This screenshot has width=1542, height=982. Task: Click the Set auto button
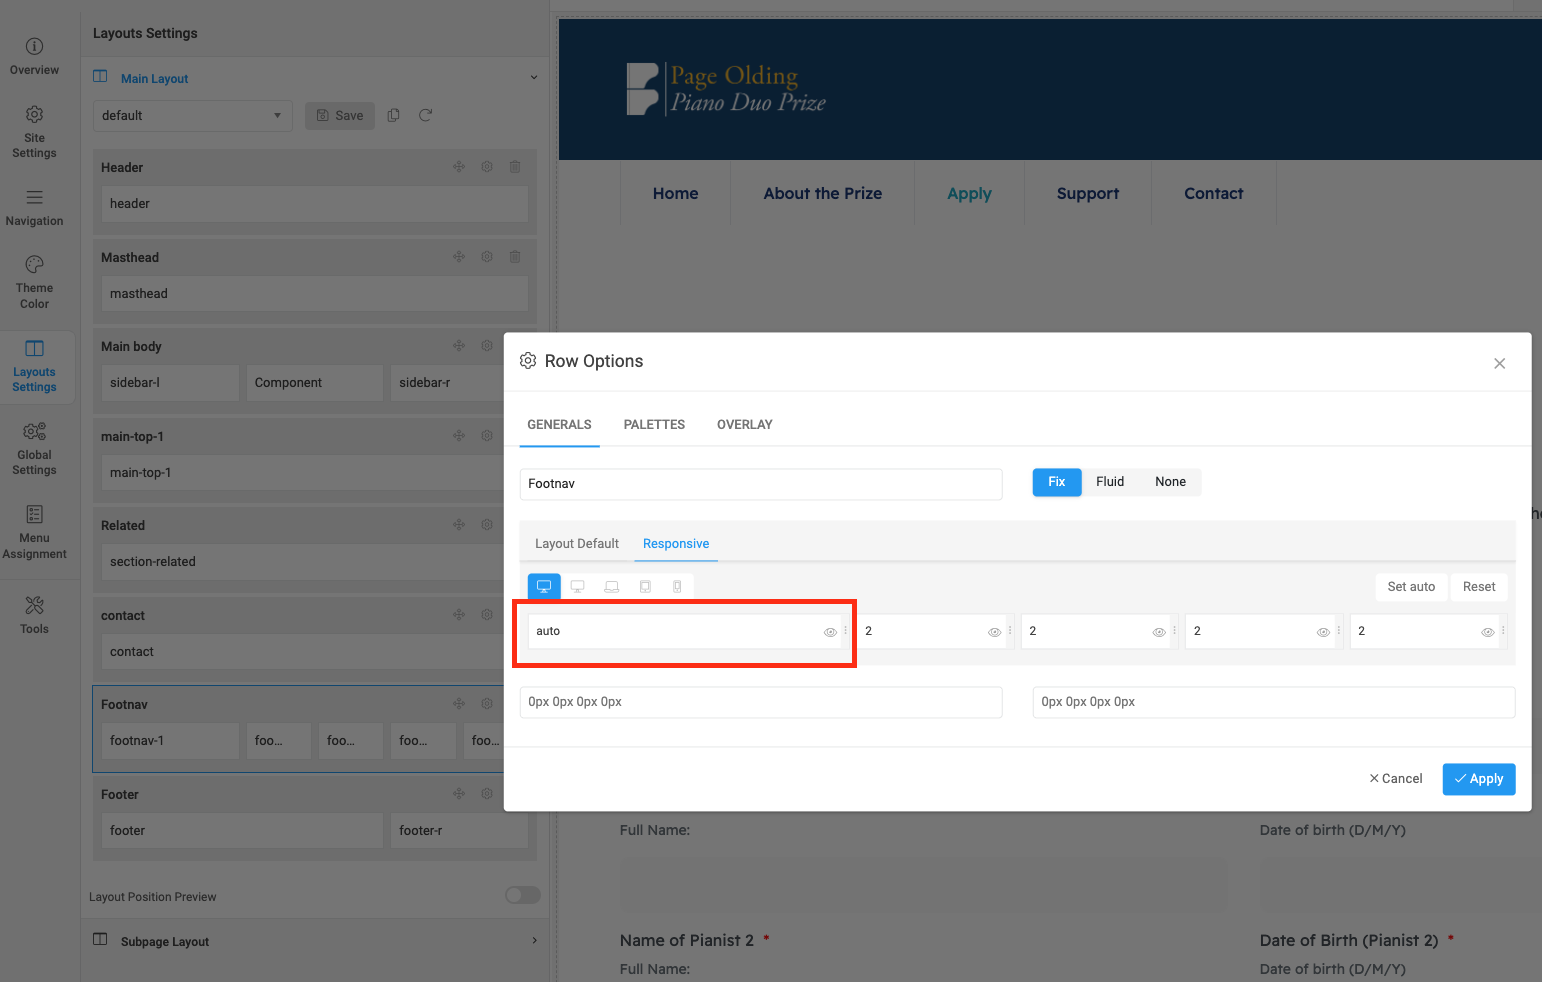tap(1411, 587)
